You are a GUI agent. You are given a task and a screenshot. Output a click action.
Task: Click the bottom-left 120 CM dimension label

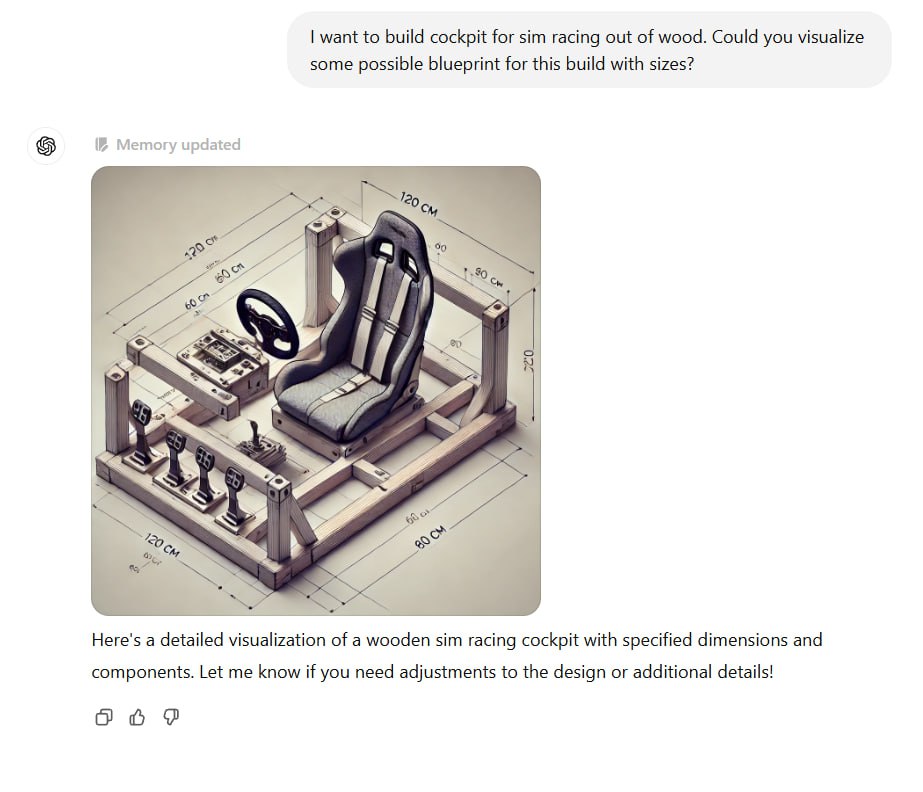(x=162, y=546)
